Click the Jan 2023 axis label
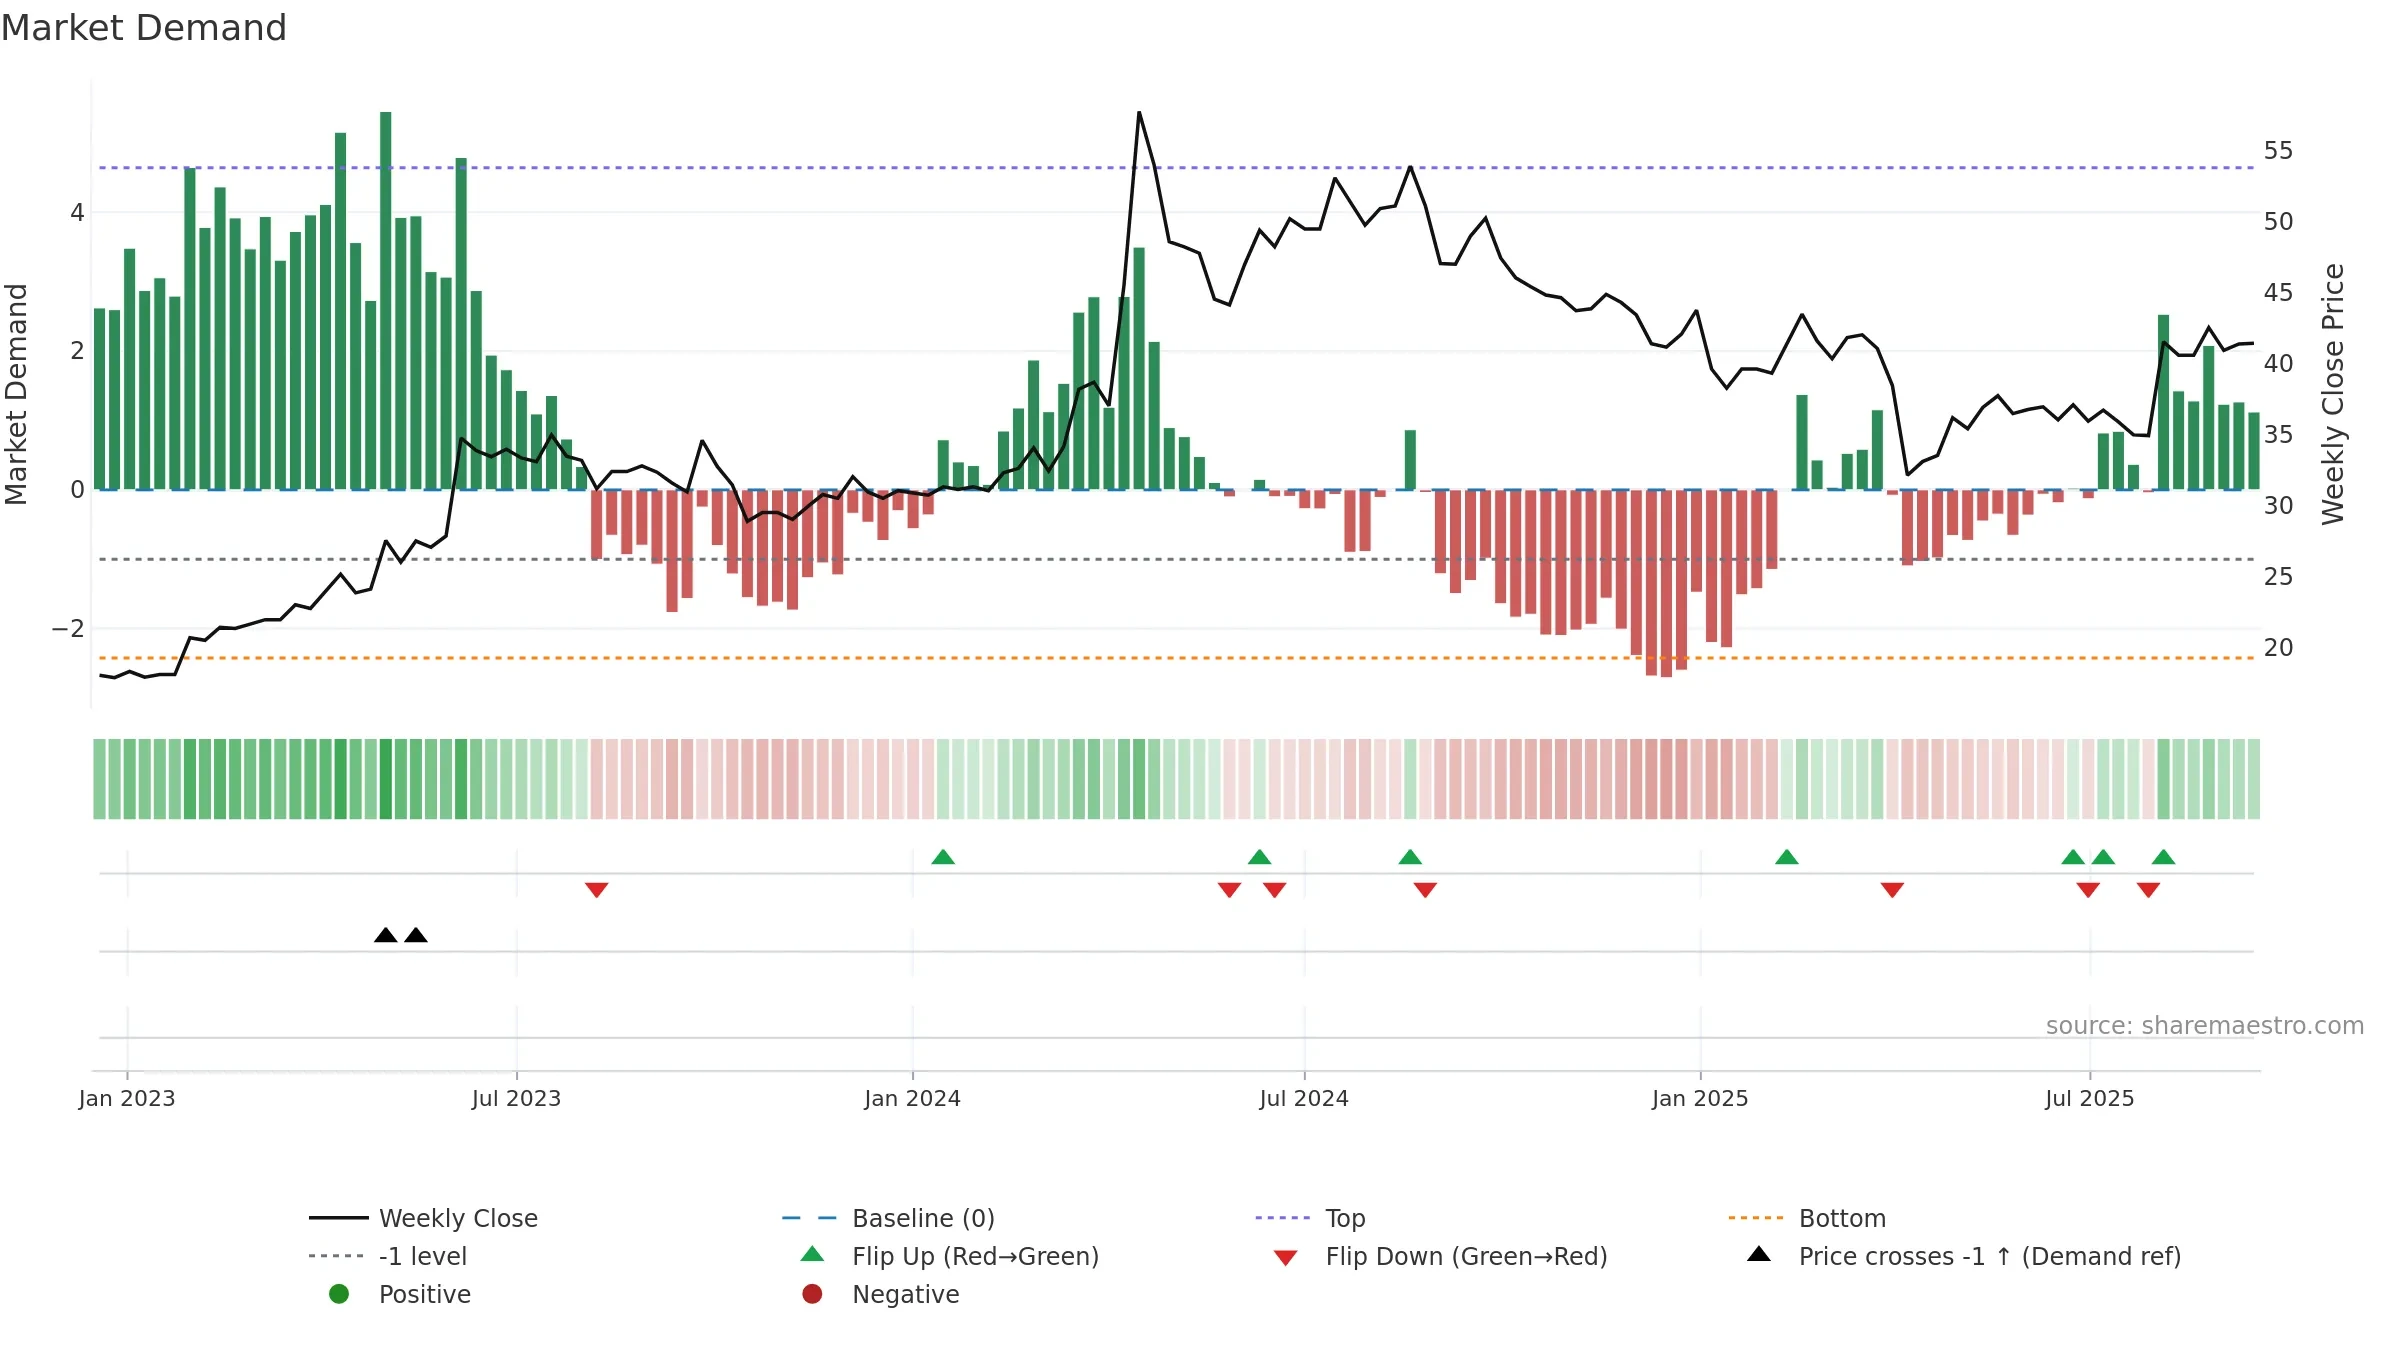 (x=127, y=1099)
